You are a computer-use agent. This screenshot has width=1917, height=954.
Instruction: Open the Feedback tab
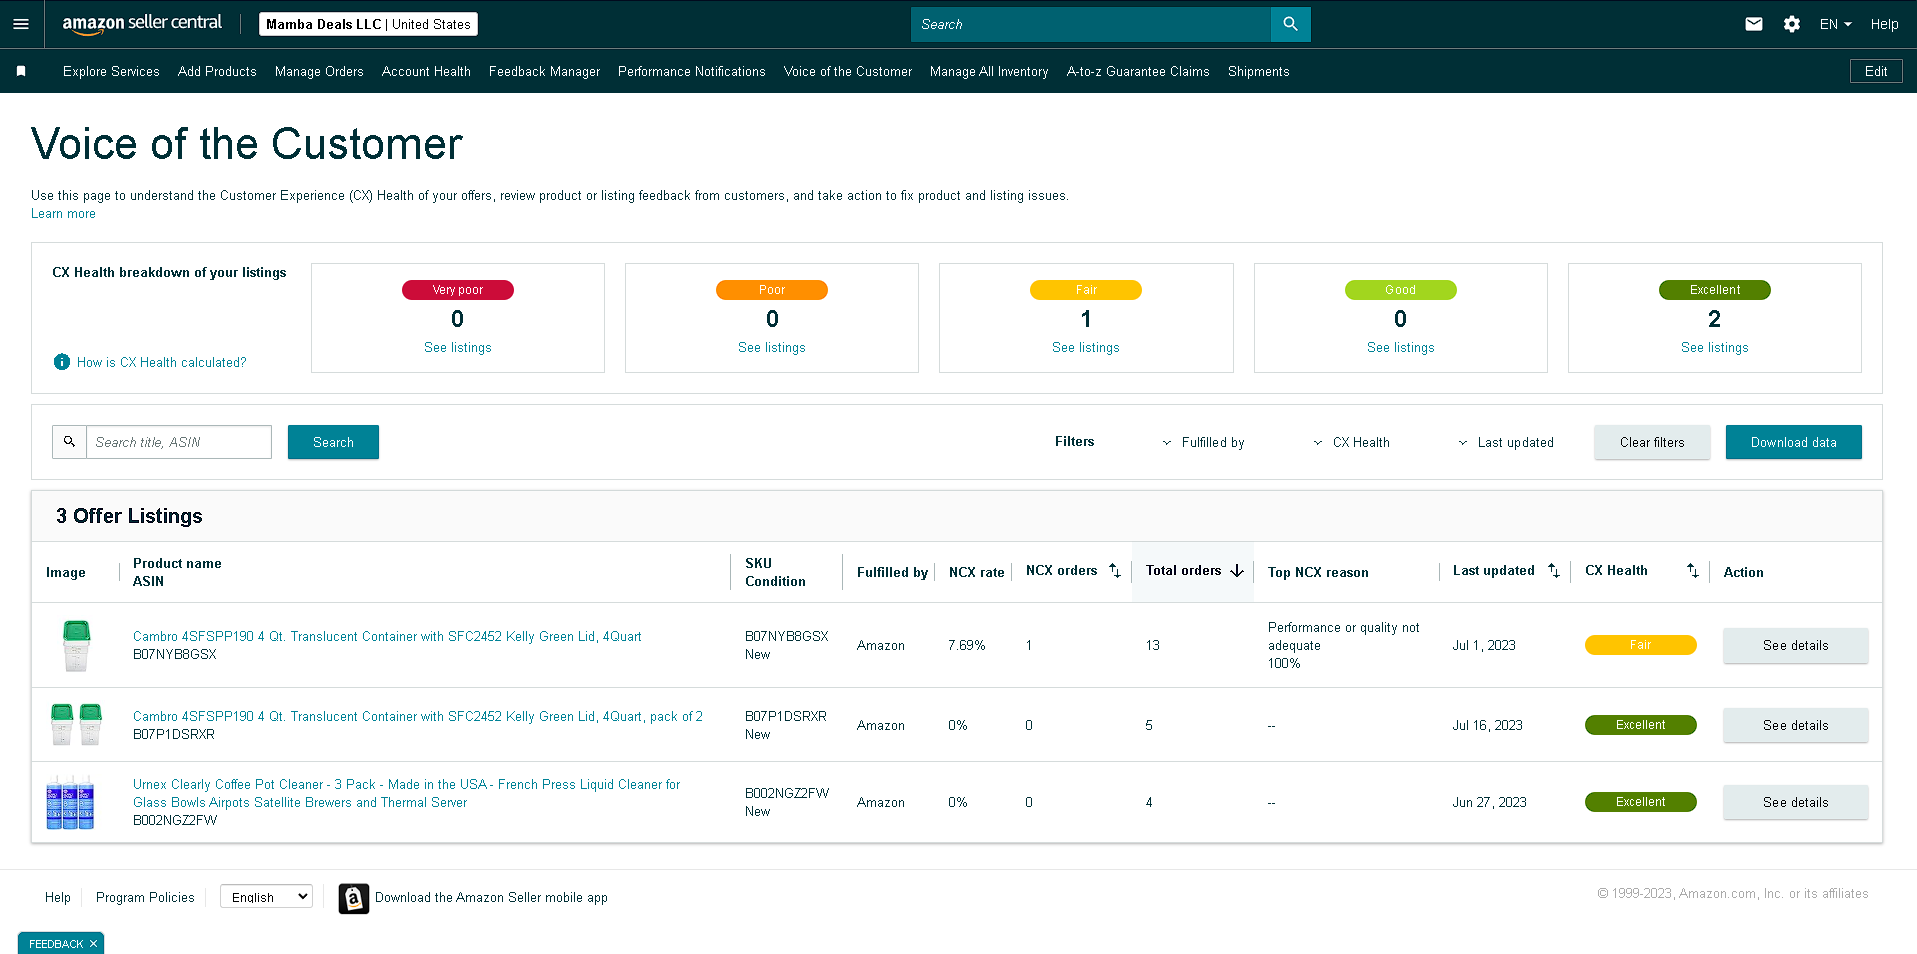(x=56, y=944)
